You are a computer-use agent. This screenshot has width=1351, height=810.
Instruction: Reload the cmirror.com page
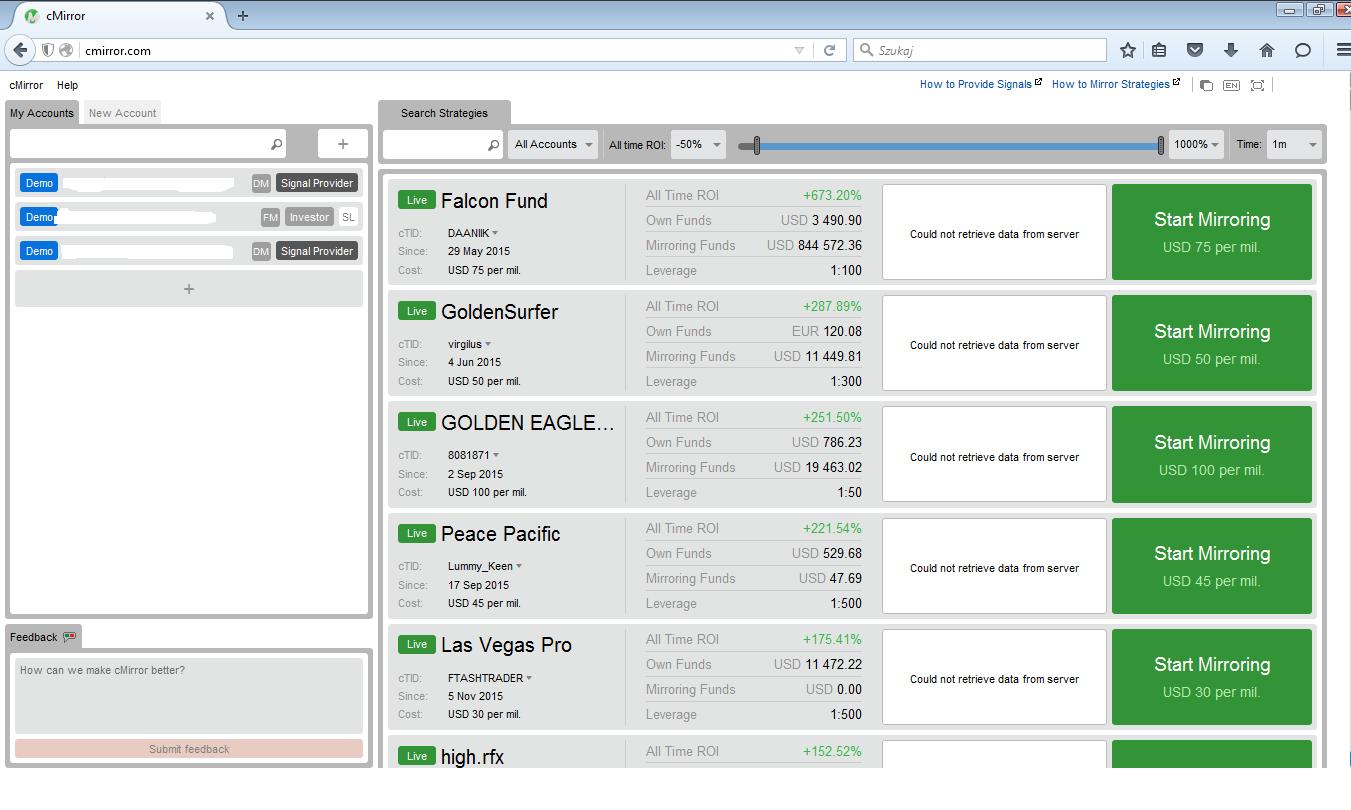[829, 50]
